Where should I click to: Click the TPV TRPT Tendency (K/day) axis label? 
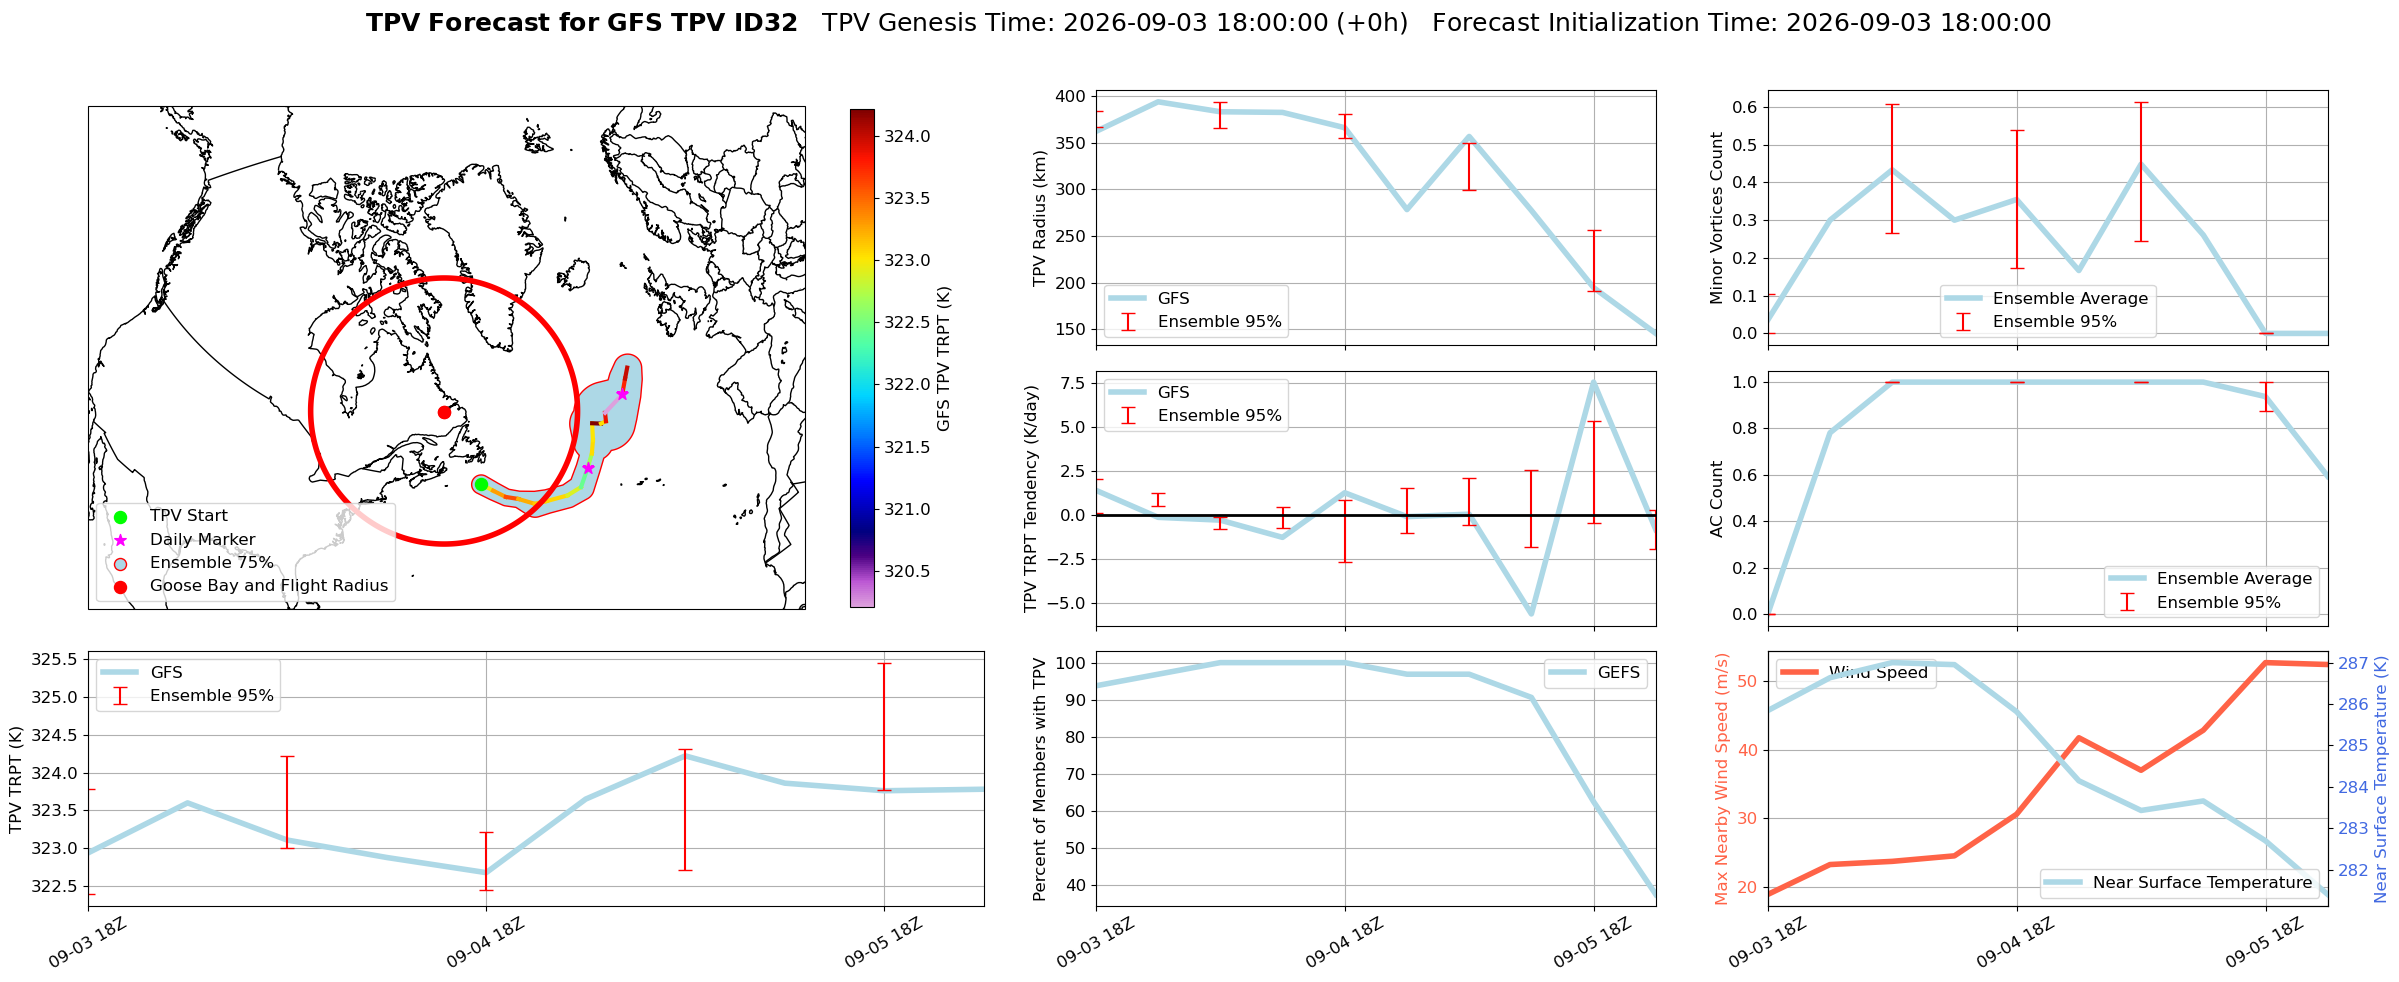[1031, 499]
